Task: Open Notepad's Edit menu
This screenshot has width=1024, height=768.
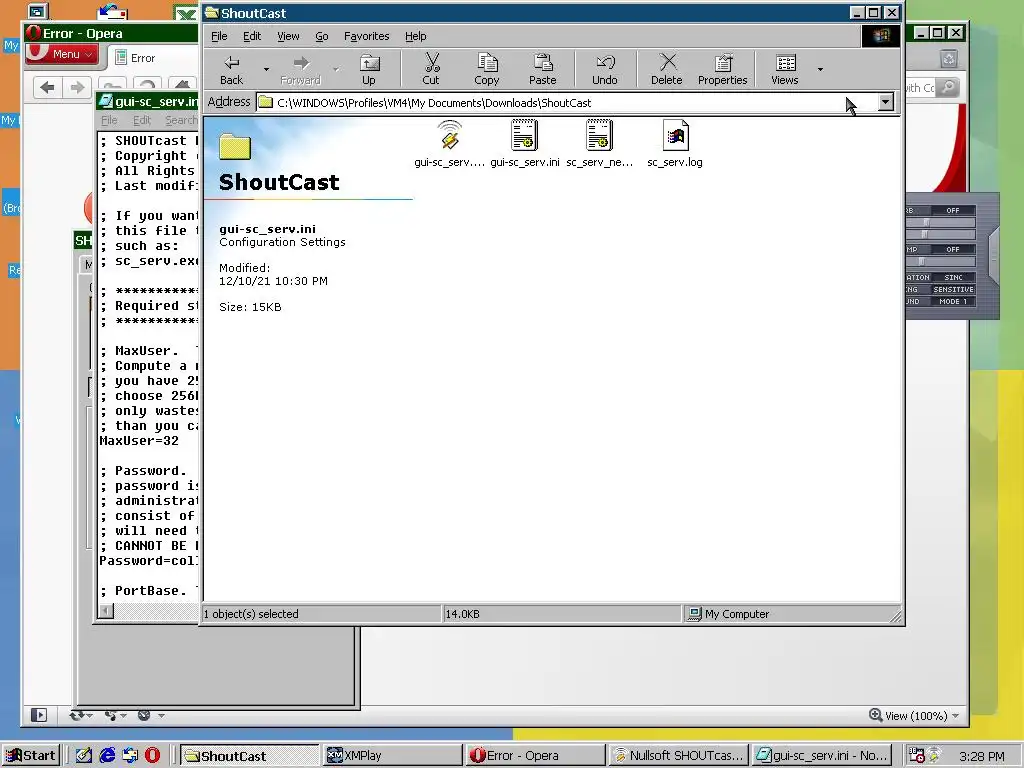Action: (142, 120)
